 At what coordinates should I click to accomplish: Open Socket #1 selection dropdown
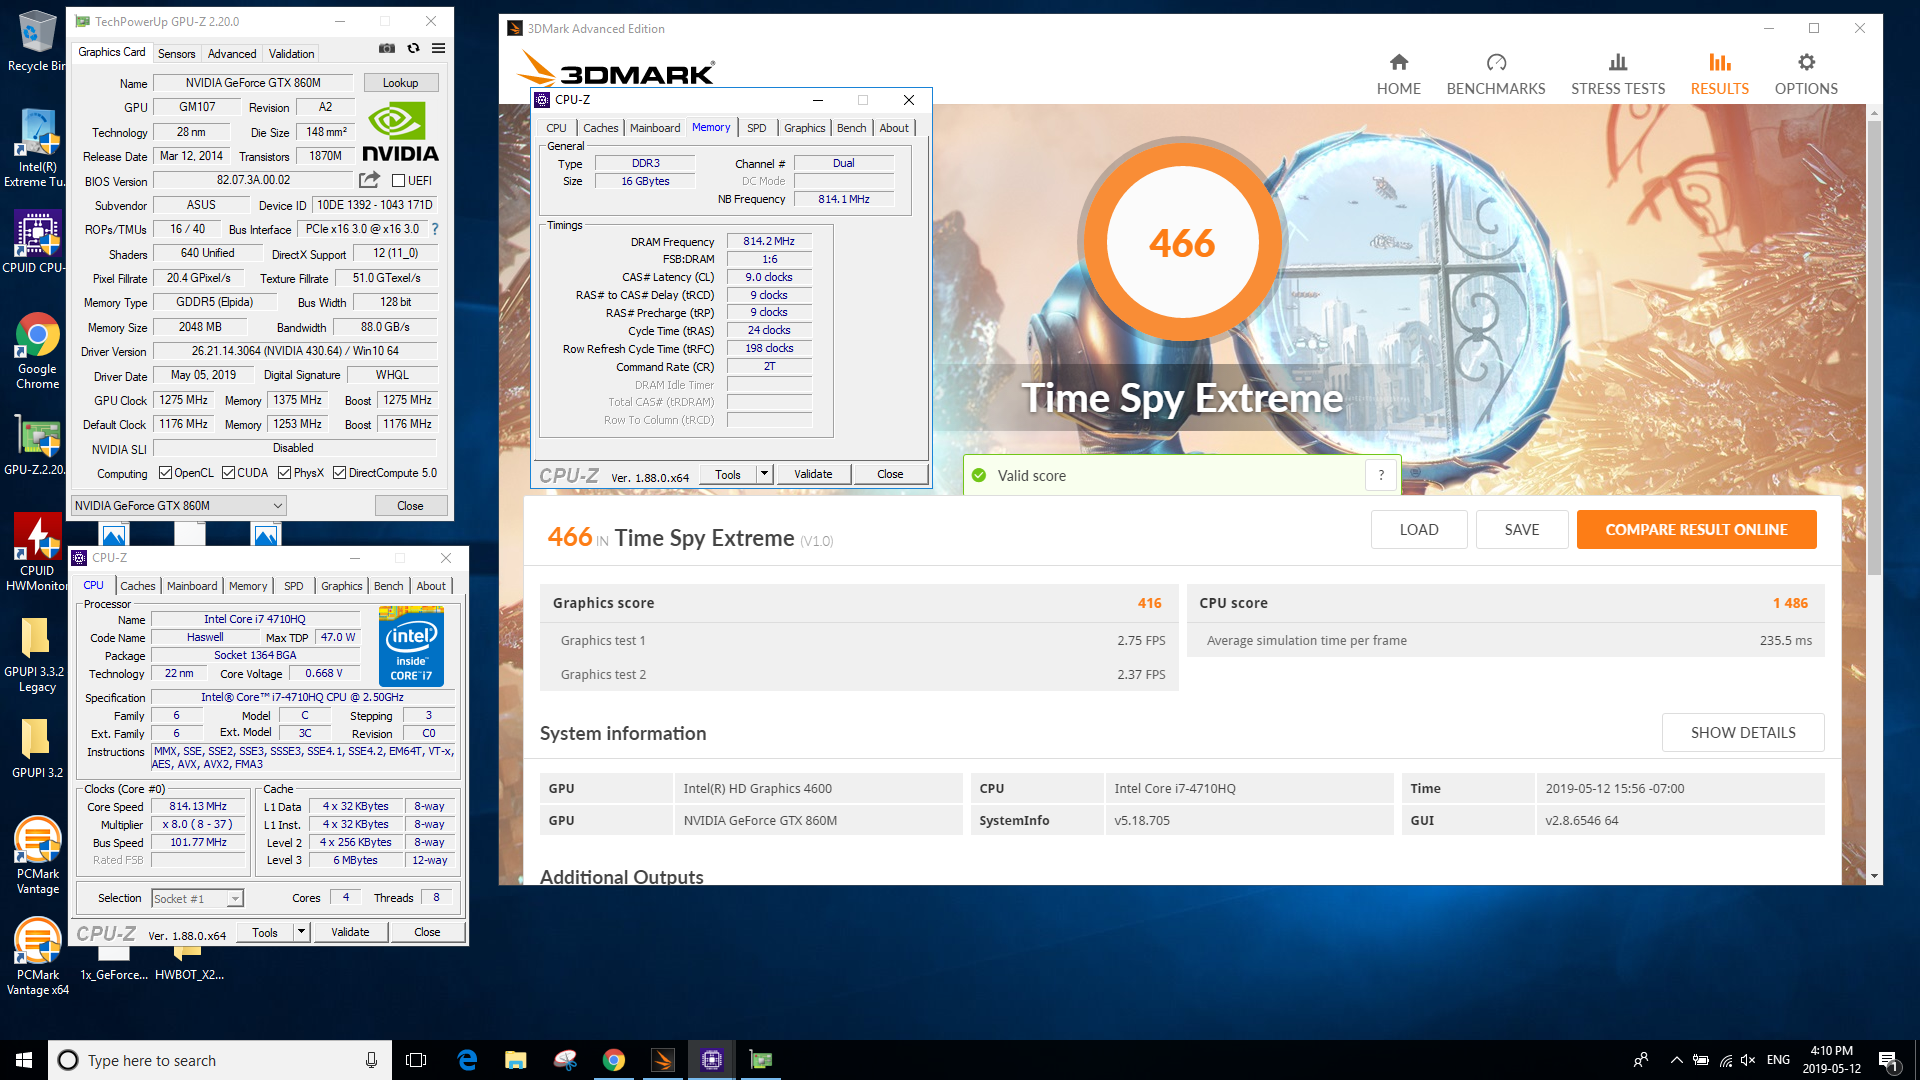coord(197,899)
